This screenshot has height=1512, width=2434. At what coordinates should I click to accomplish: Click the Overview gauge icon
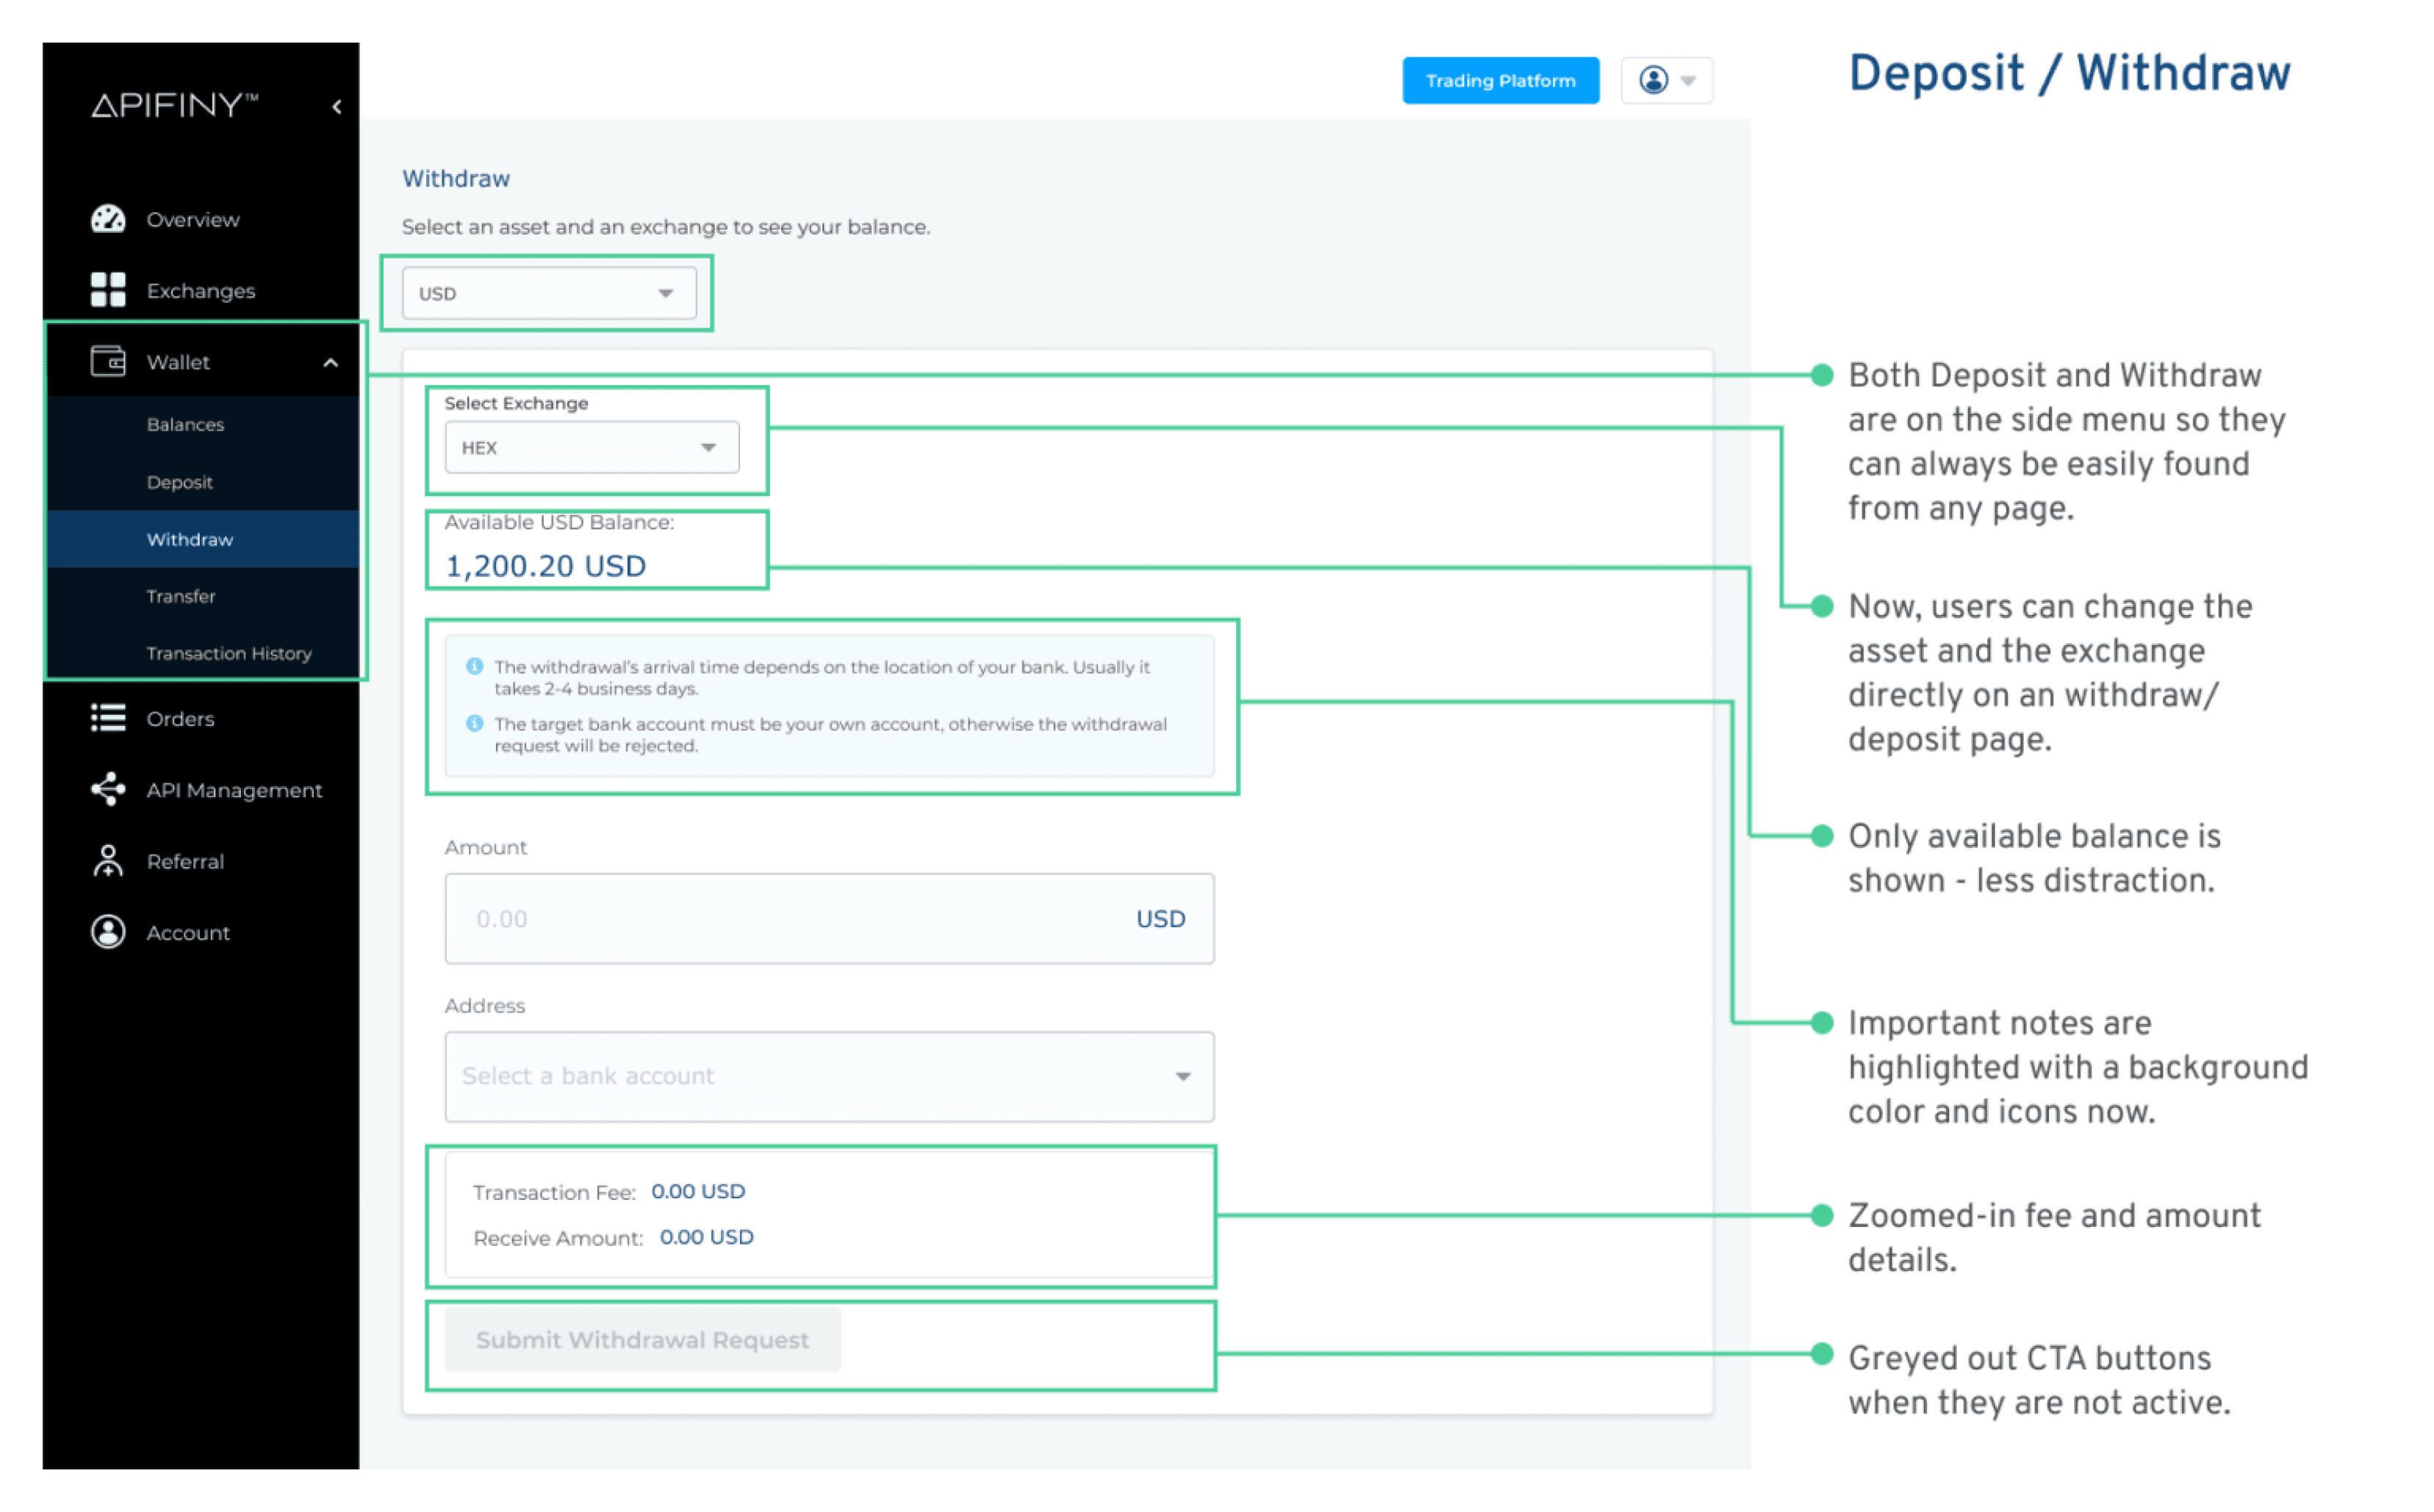[x=108, y=219]
